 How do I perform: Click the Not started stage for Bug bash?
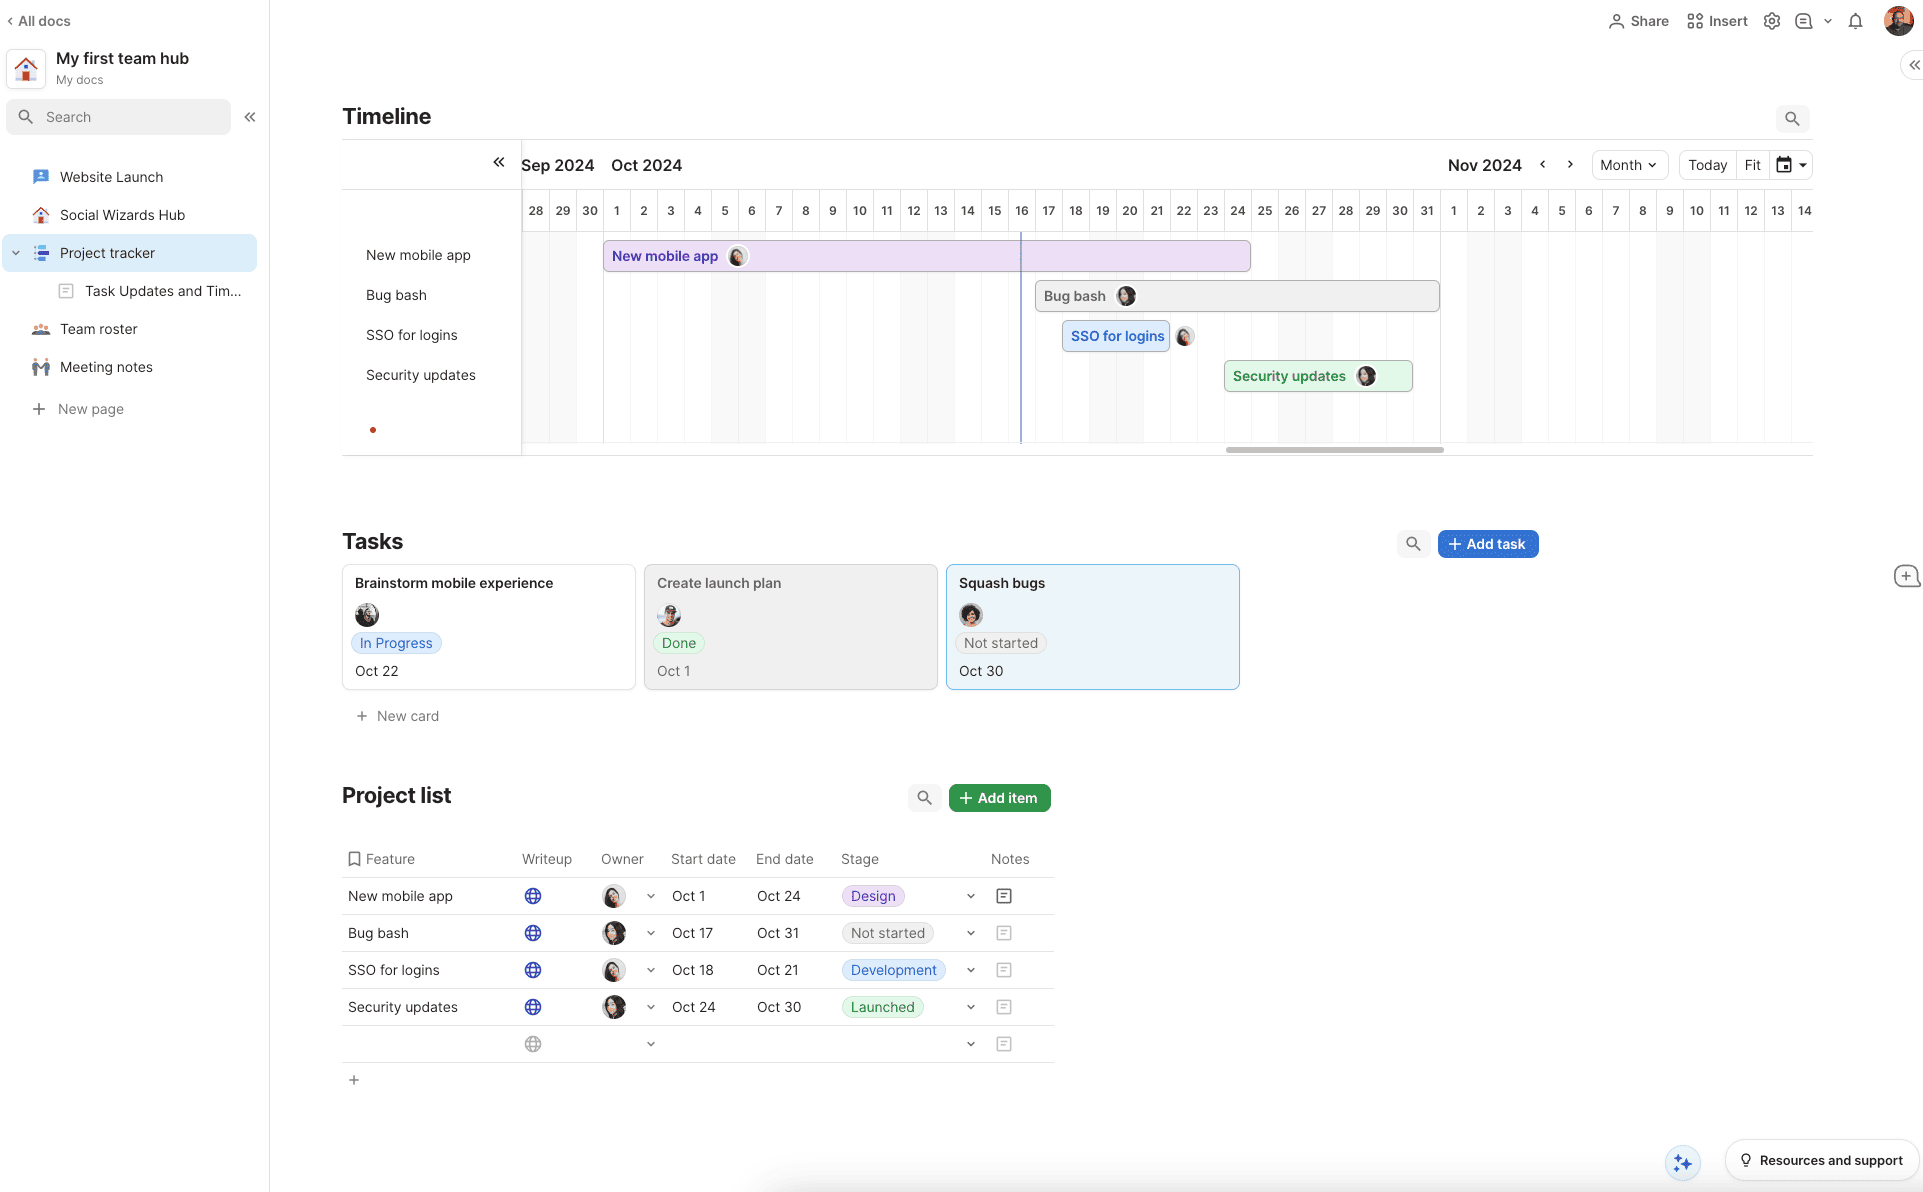click(888, 933)
